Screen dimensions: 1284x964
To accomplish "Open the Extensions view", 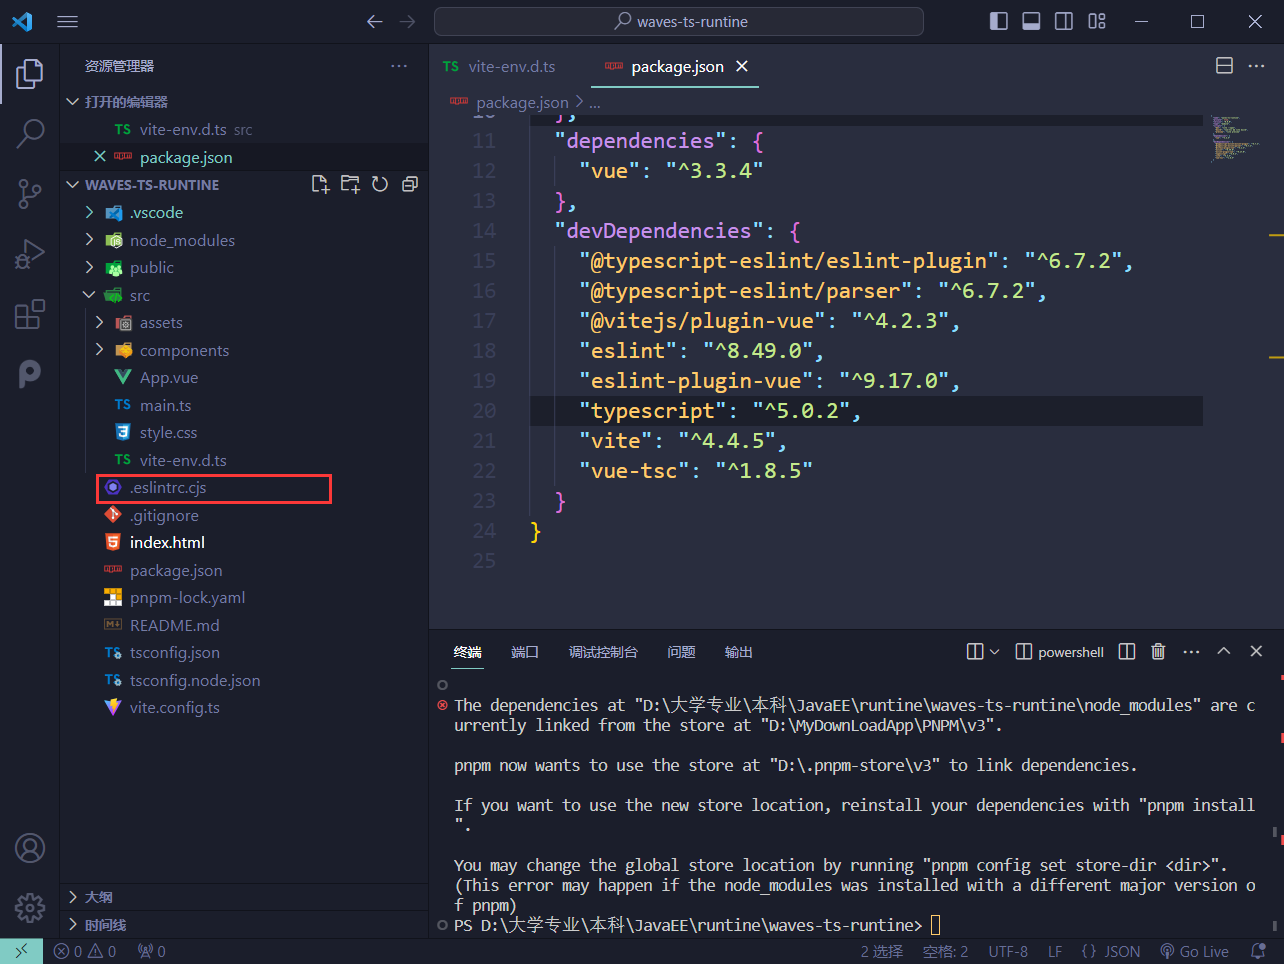I will (x=30, y=314).
